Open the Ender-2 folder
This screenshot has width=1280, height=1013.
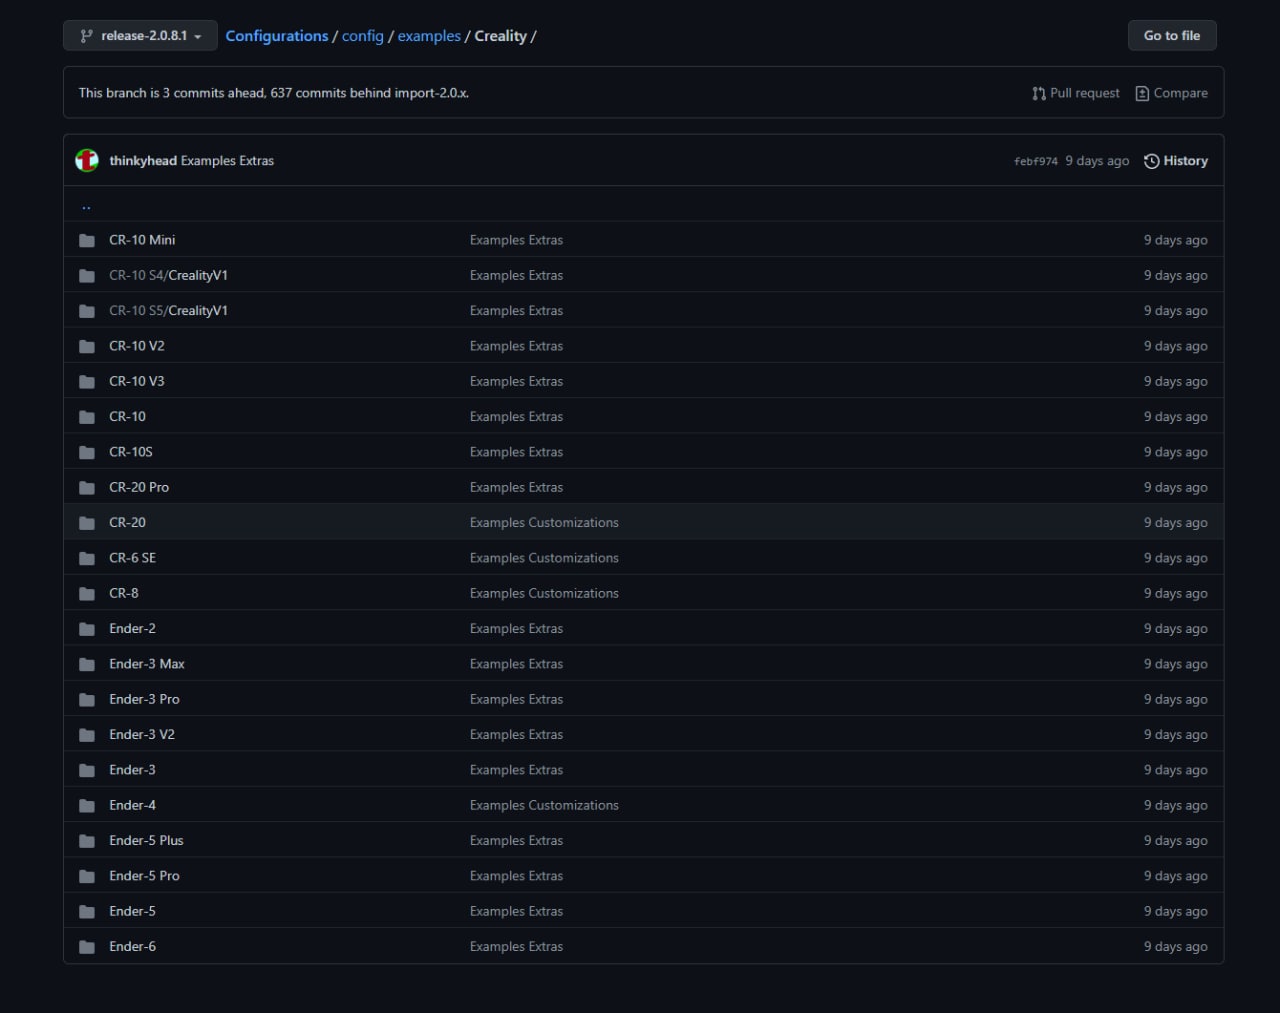[132, 629]
